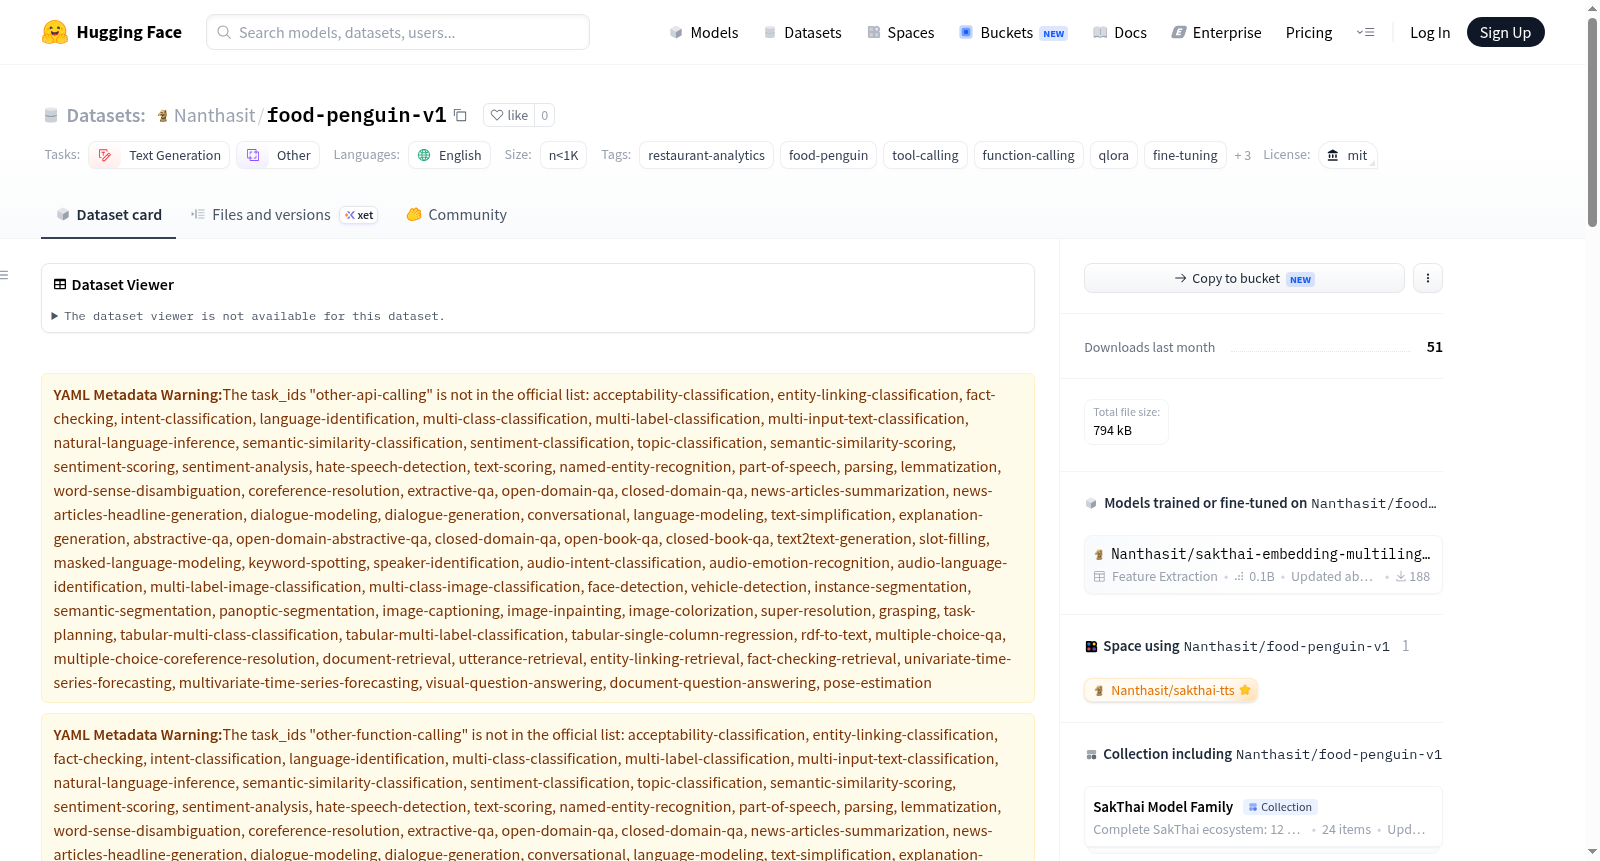
Task: Open the three-dot menu beside Copy to bucket
Action: (x=1428, y=278)
